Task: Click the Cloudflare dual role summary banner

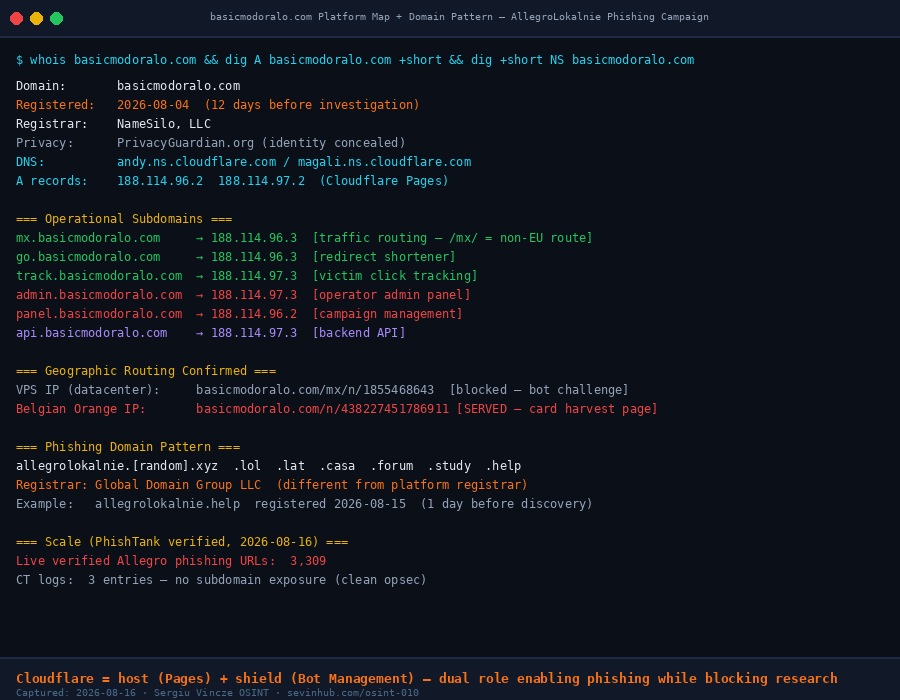Action: pyautogui.click(x=426, y=678)
